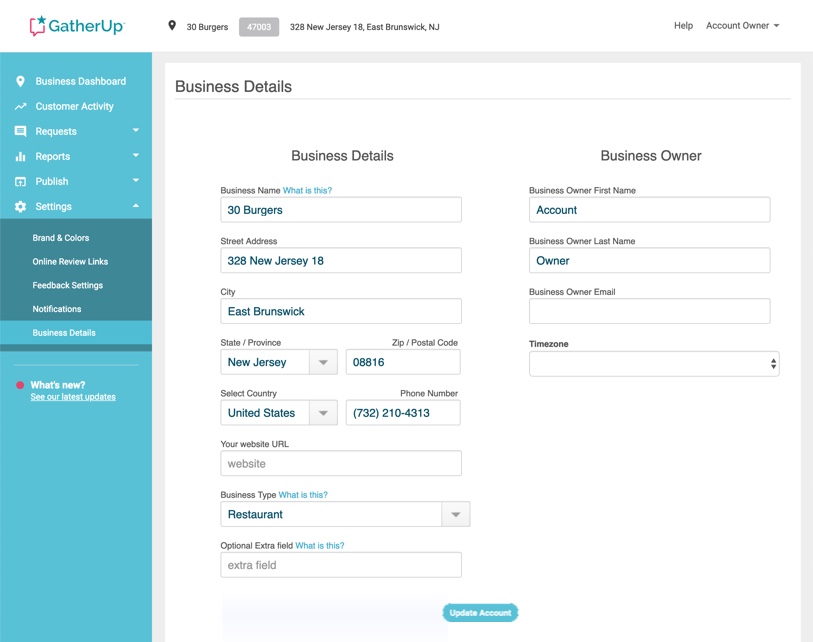Viewport: 813px width, 642px height.
Task: Open the Account Owner menu
Action: [x=739, y=25]
